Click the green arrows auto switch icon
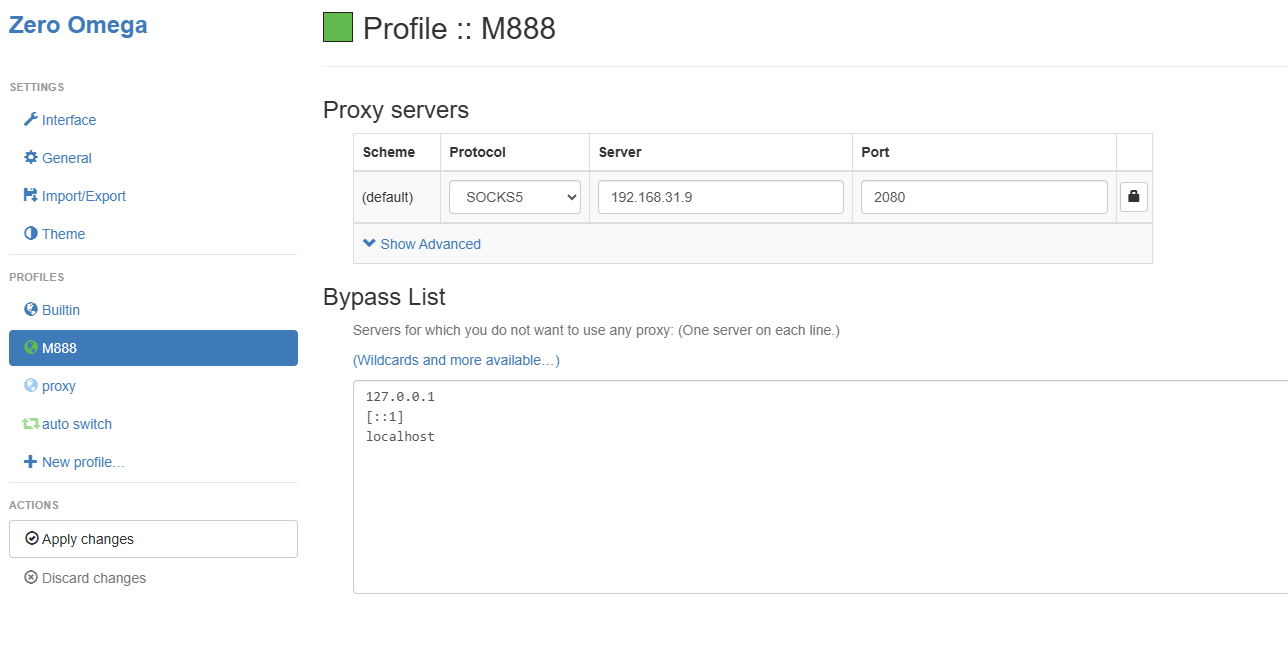 (x=30, y=424)
